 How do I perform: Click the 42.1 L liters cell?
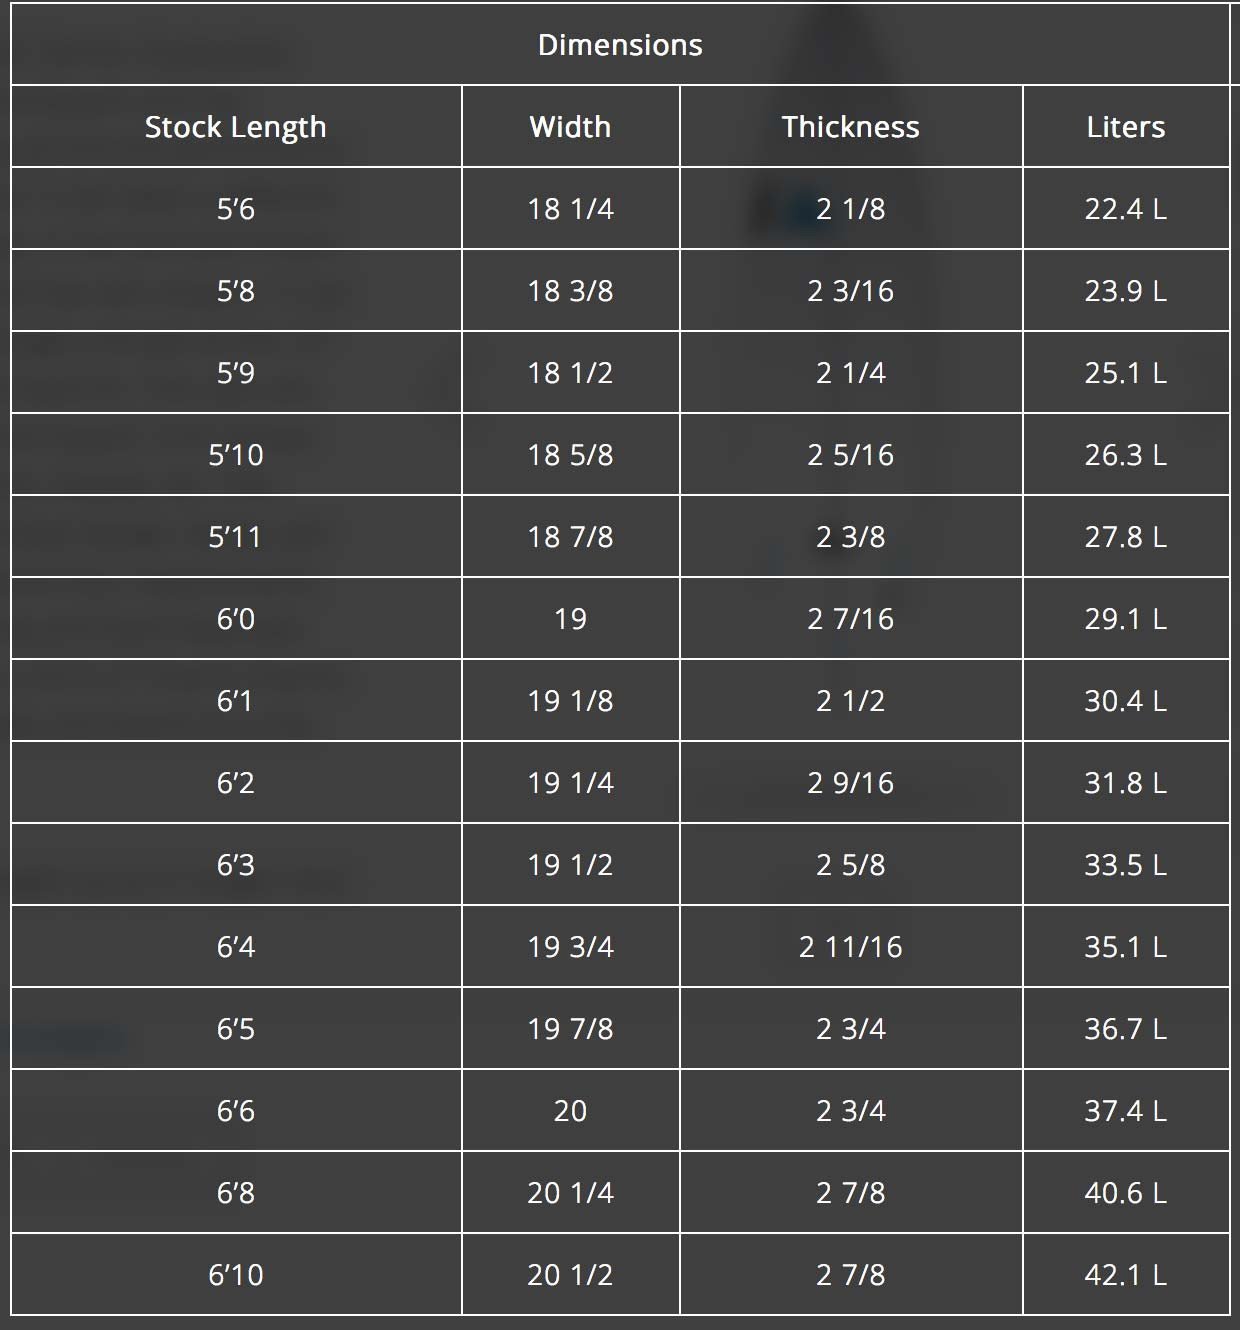pyautogui.click(x=1126, y=1275)
